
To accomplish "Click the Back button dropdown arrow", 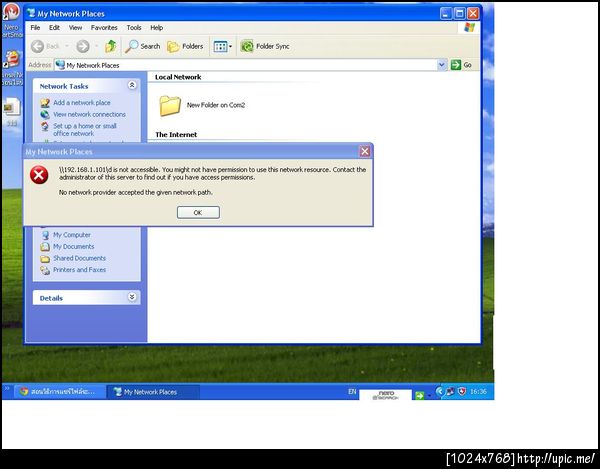I will (67, 46).
